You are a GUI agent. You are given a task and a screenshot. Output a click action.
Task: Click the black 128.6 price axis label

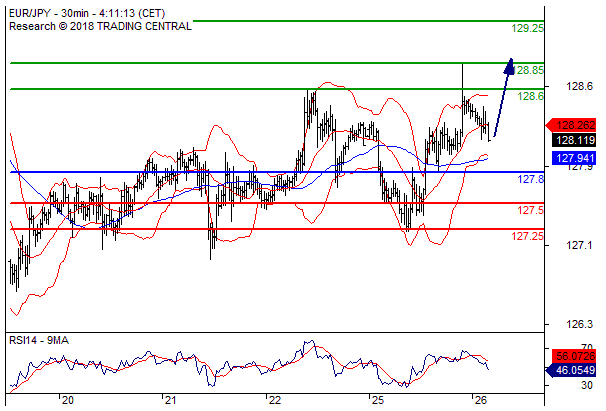[579, 86]
